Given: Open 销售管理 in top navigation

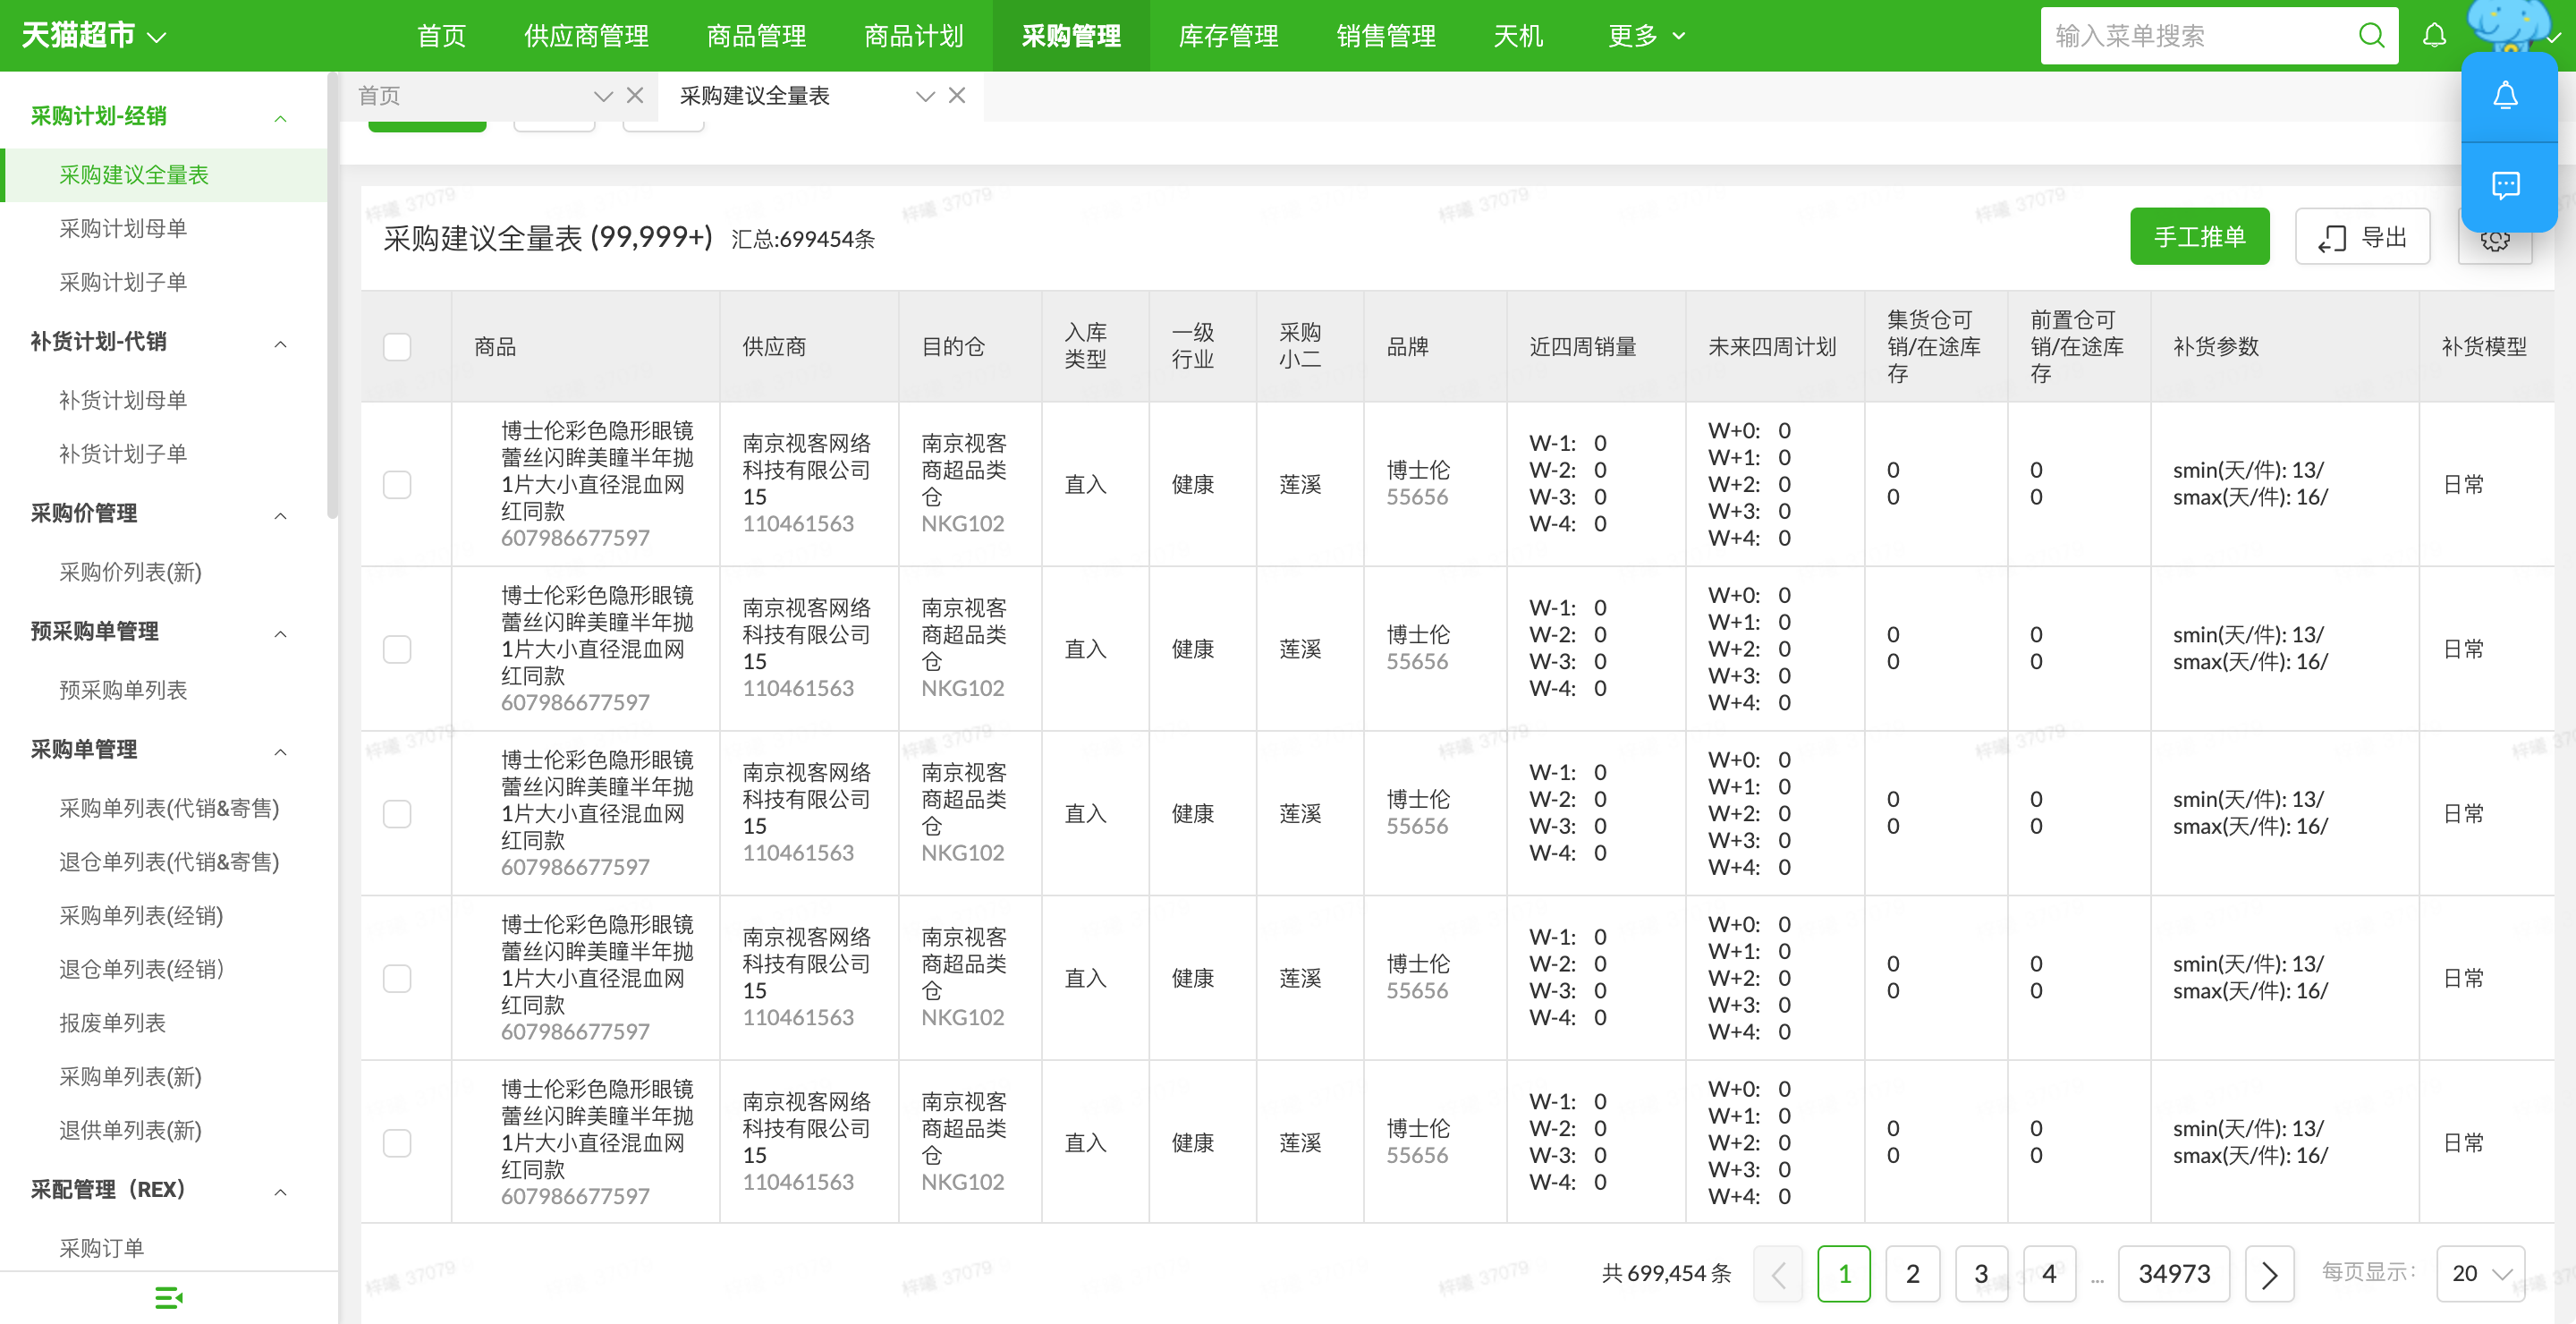Looking at the screenshot, I should point(1385,36).
